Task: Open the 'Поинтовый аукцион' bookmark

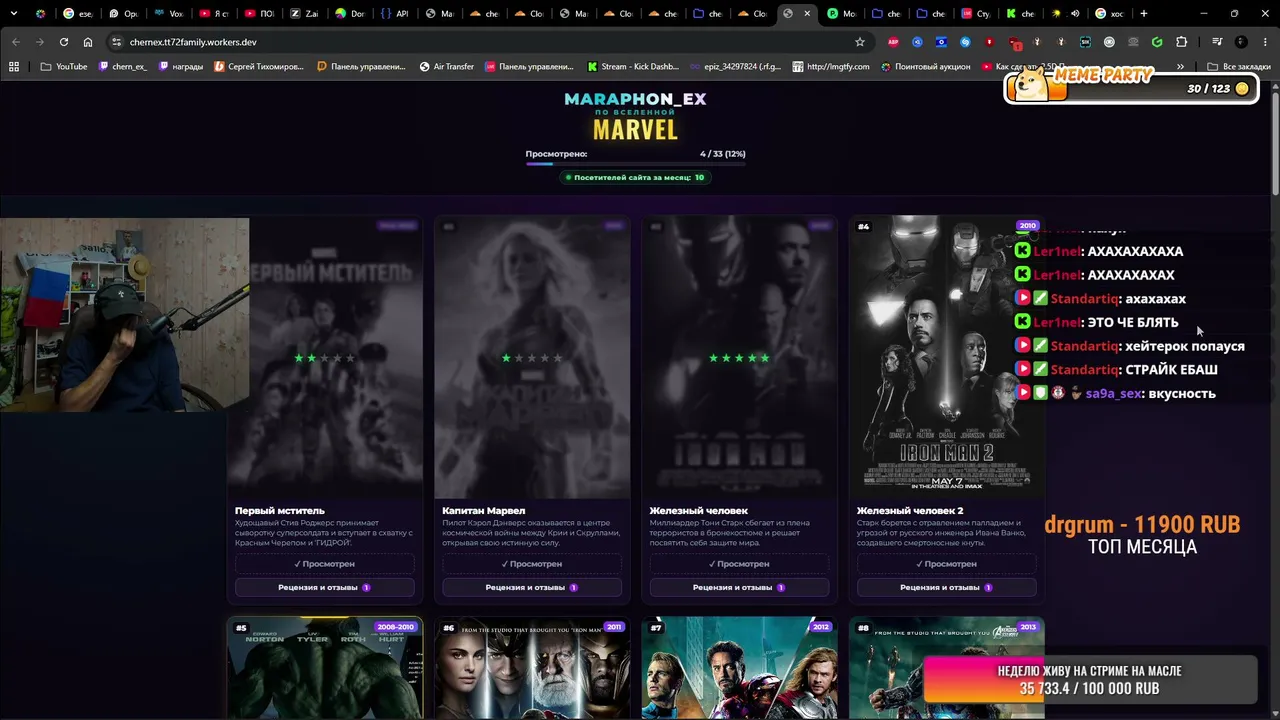Action: (925, 67)
